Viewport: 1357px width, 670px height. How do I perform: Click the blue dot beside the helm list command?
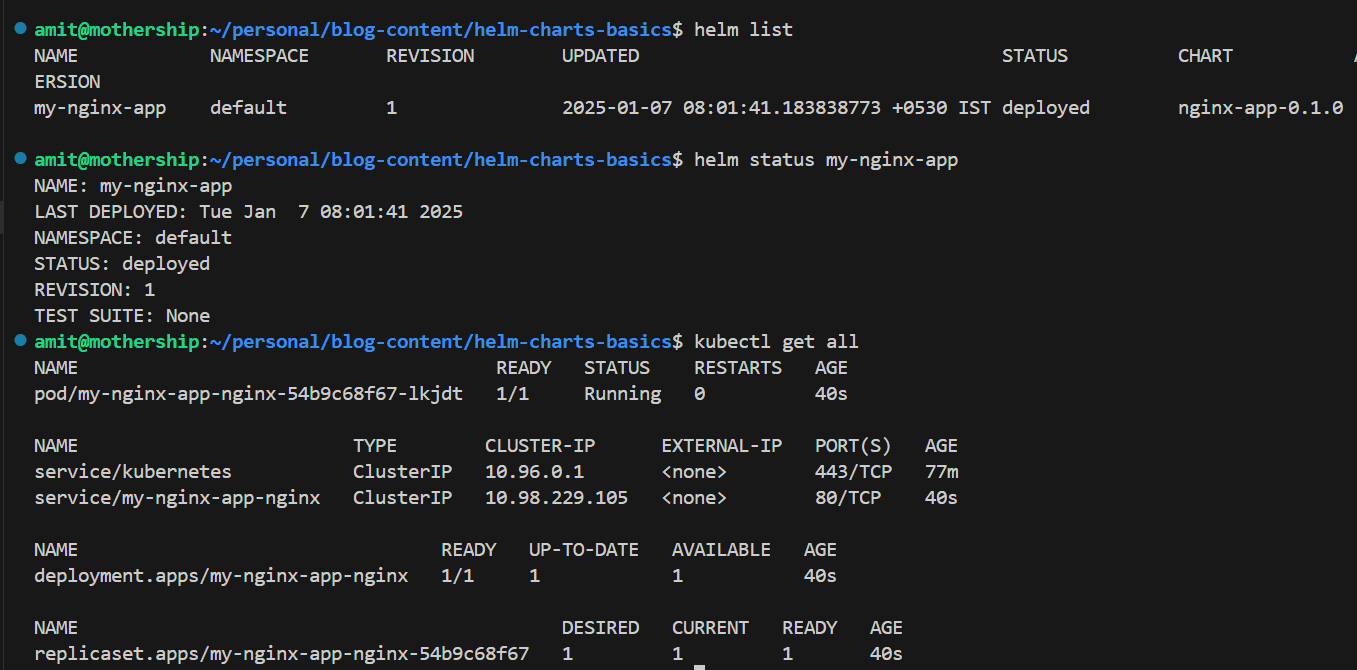click(21, 30)
